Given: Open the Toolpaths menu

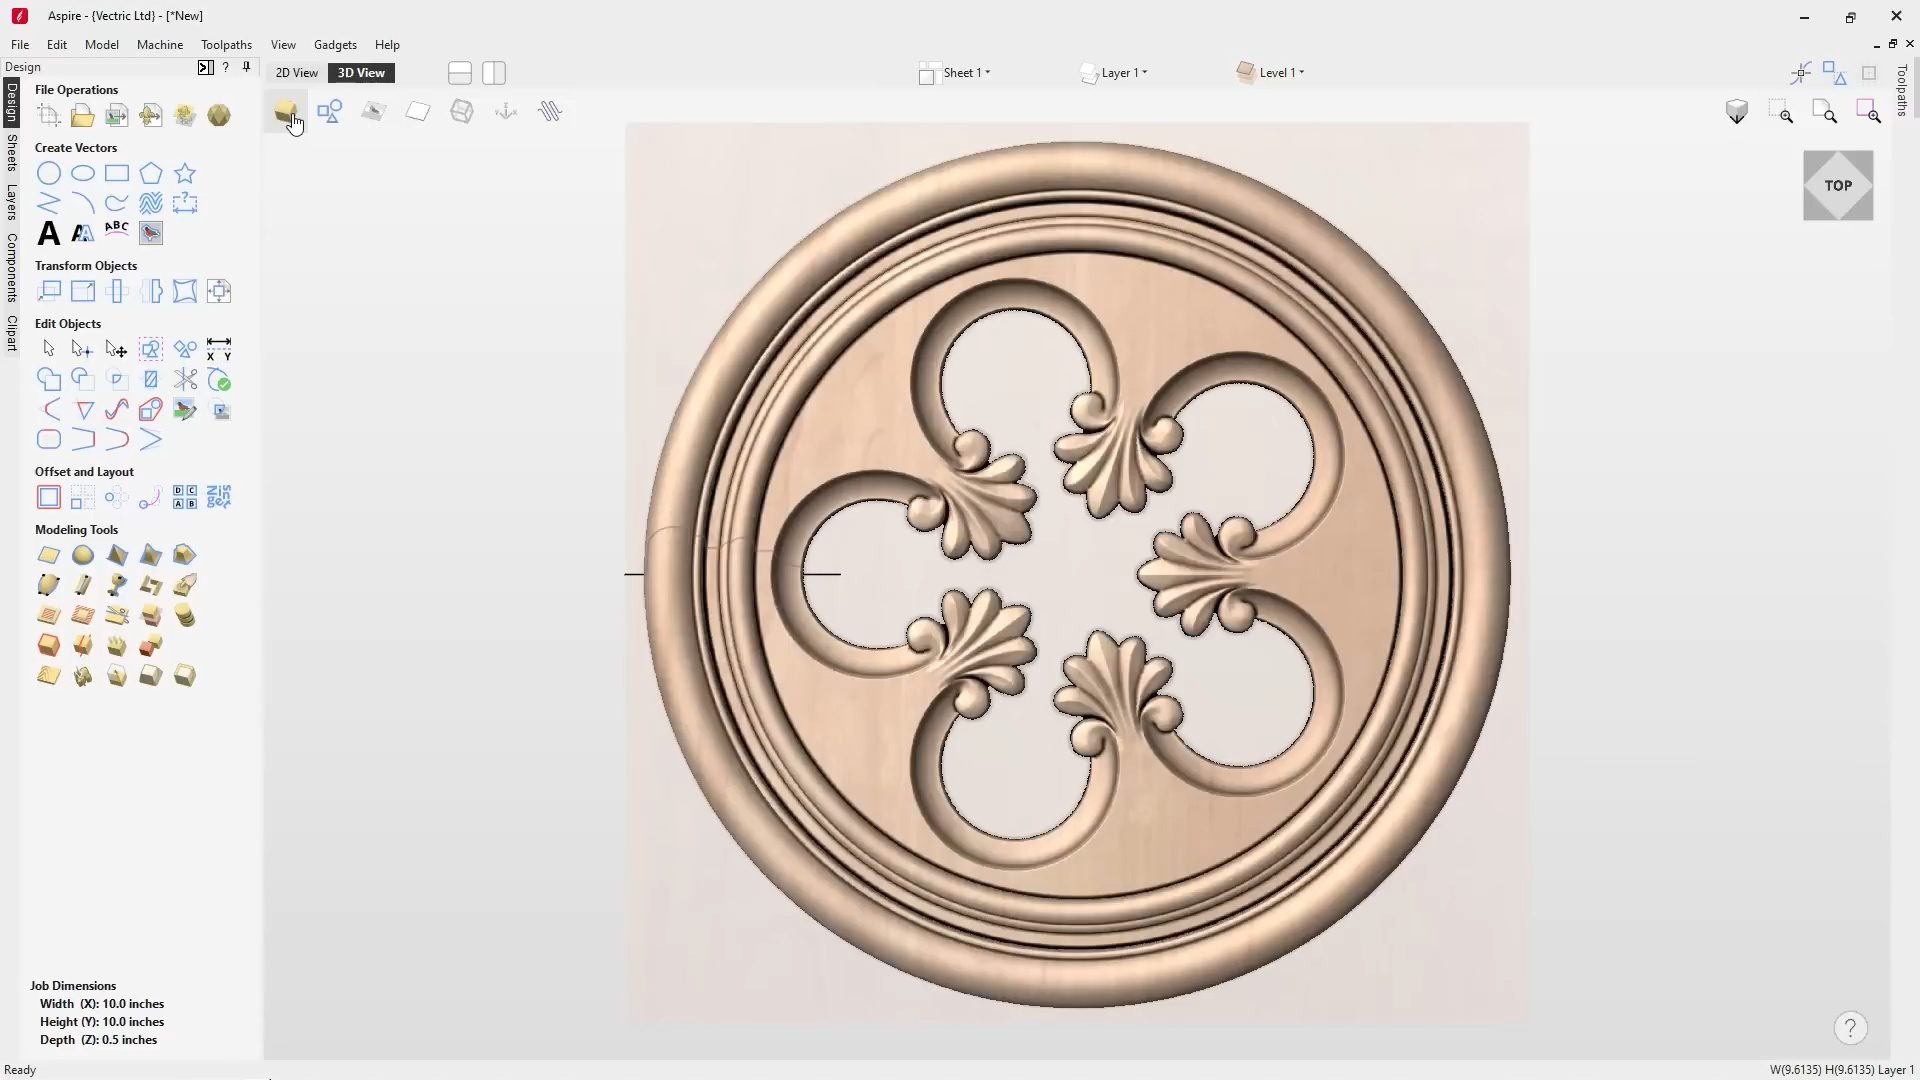Looking at the screenshot, I should coord(226,45).
